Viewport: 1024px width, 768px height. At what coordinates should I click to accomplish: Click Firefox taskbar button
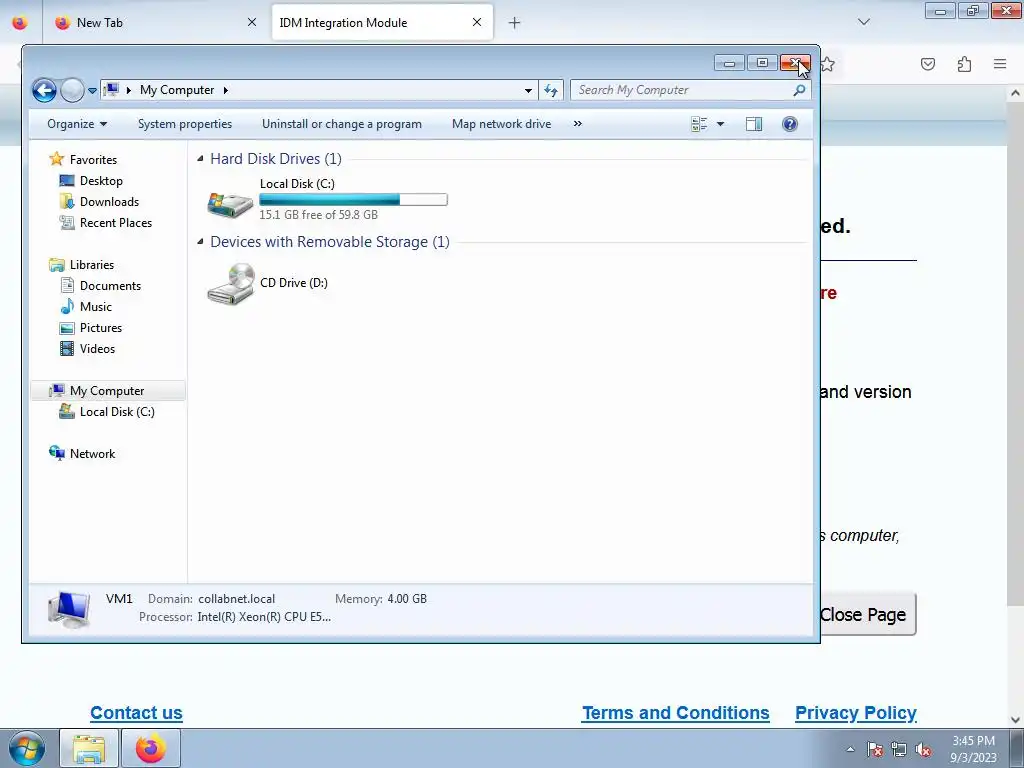pyautogui.click(x=150, y=749)
